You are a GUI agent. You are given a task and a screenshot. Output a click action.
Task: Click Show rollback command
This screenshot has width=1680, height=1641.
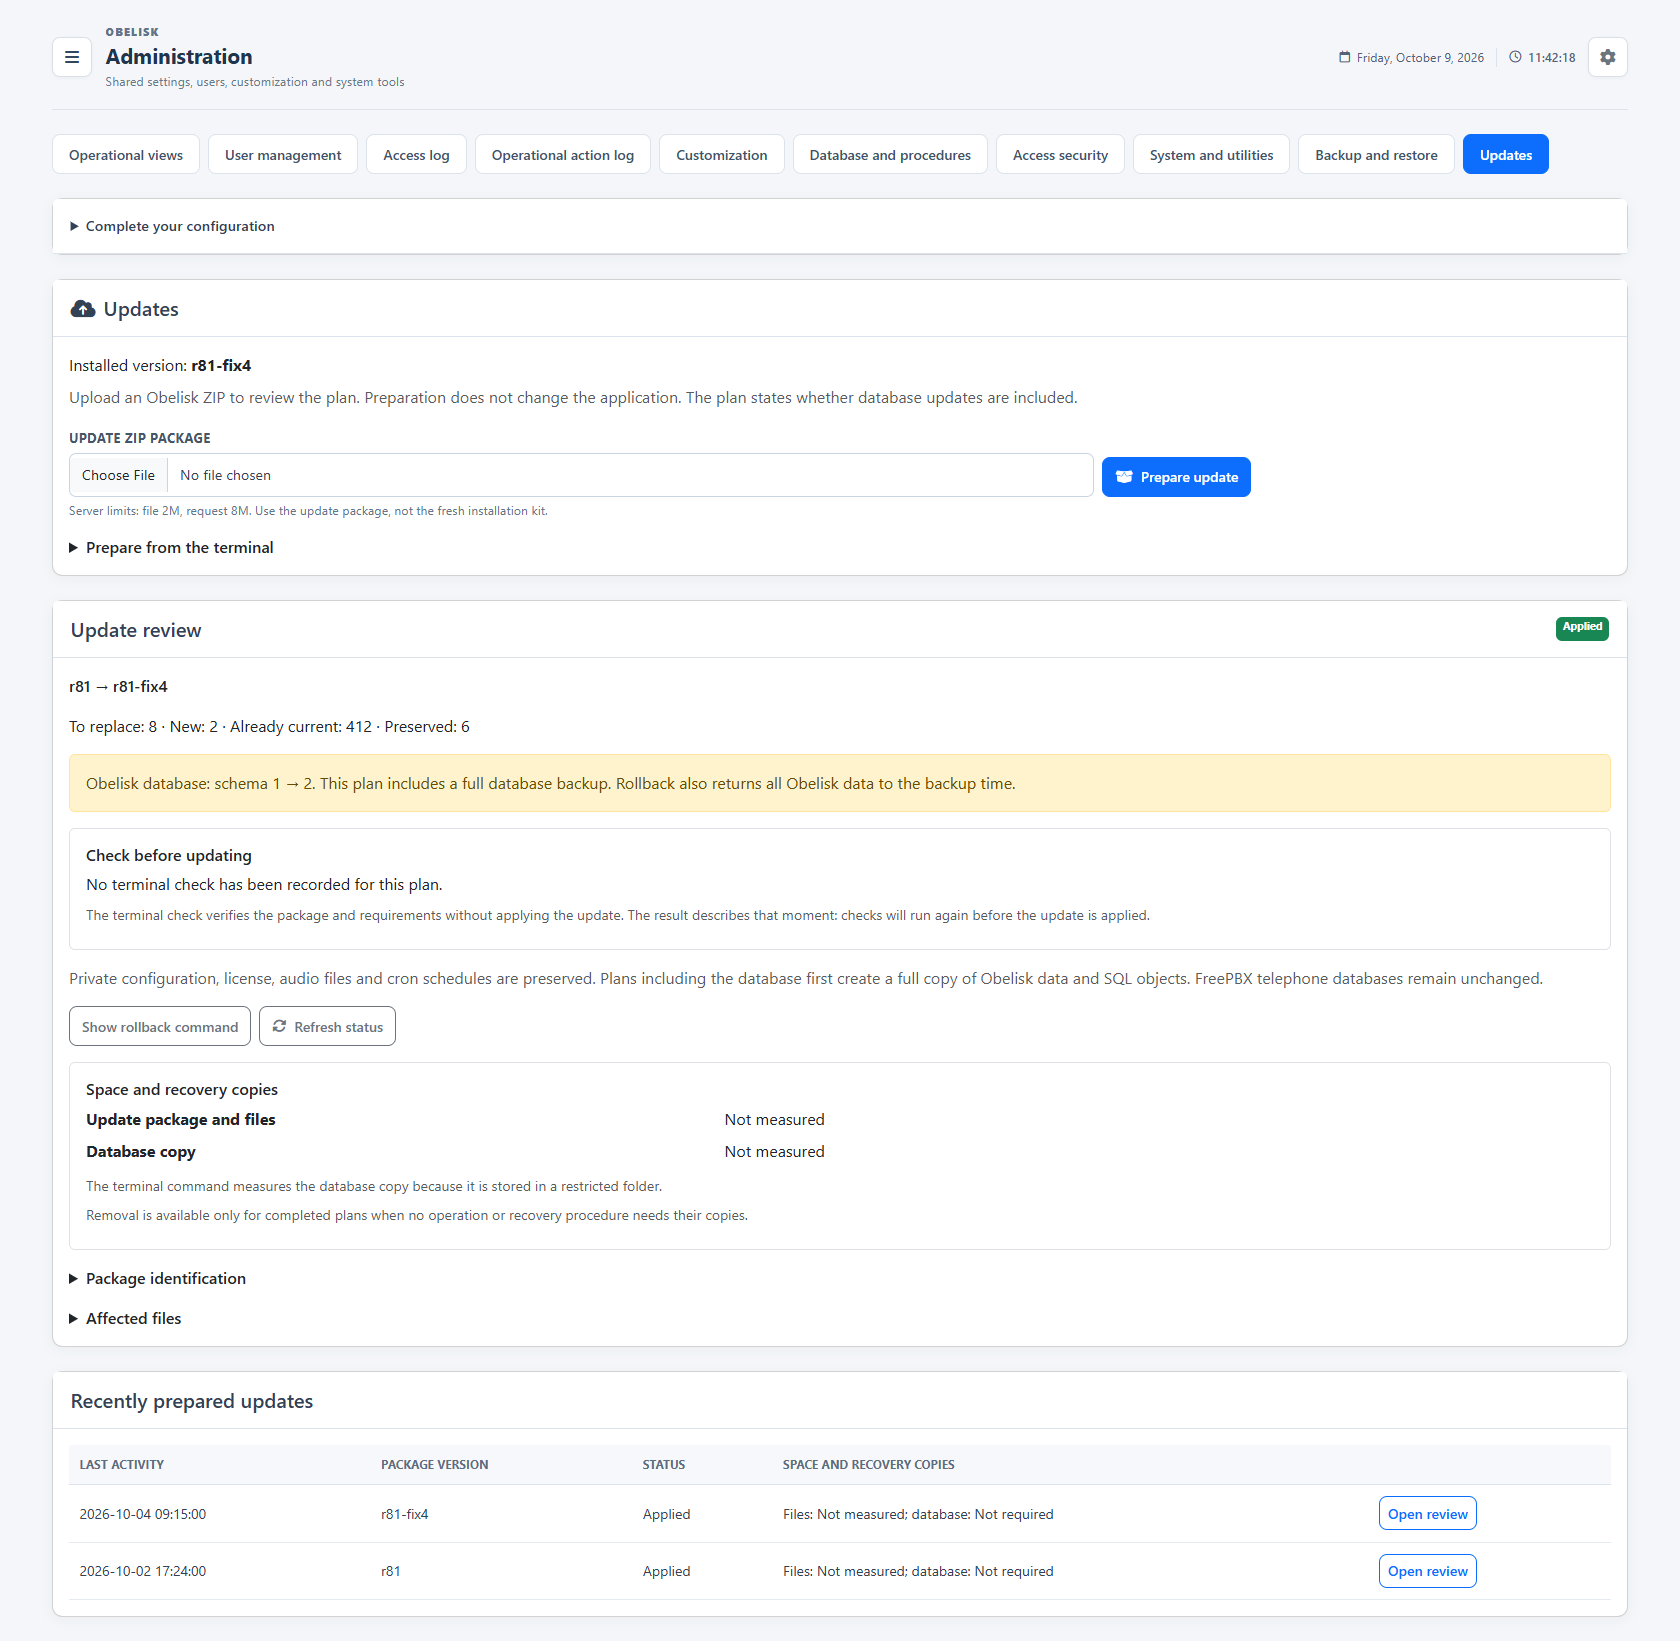(160, 1027)
